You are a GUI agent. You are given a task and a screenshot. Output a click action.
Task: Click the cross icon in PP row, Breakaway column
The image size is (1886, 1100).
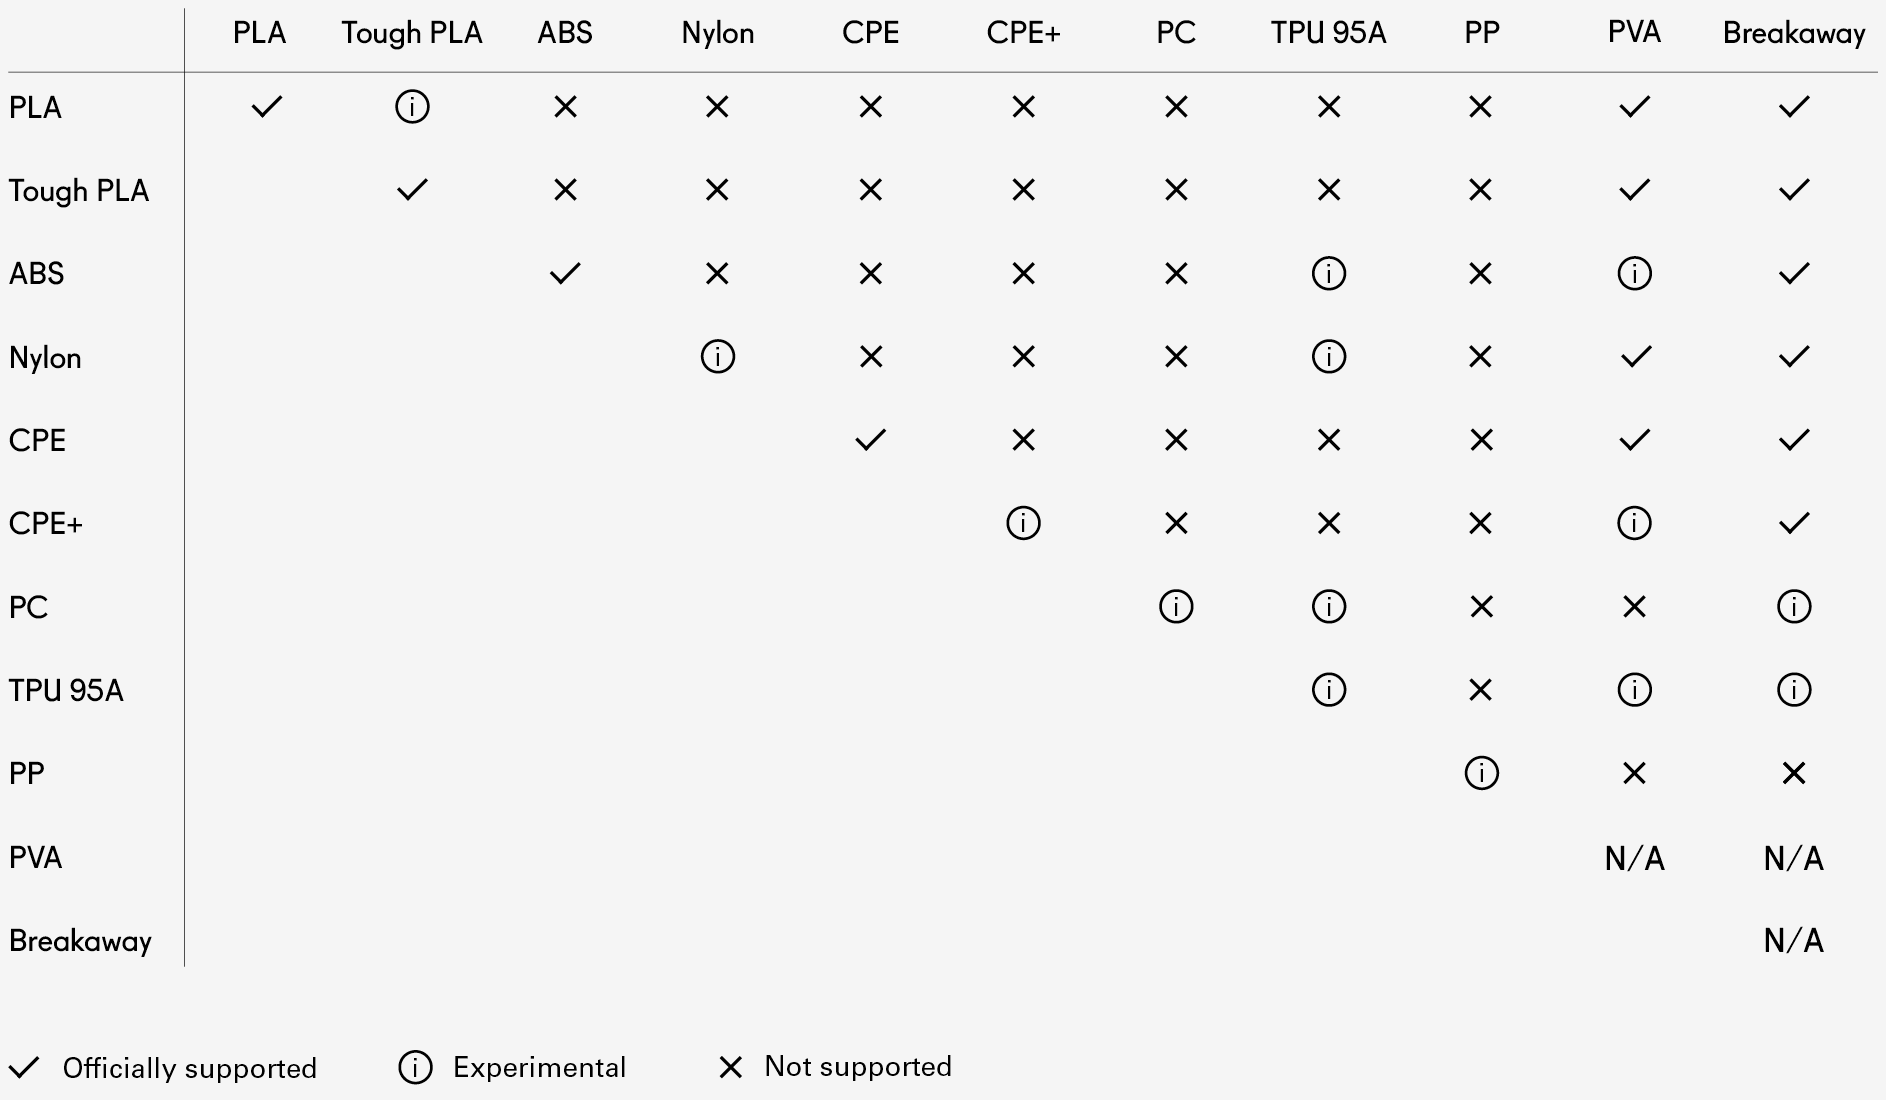pos(1793,773)
